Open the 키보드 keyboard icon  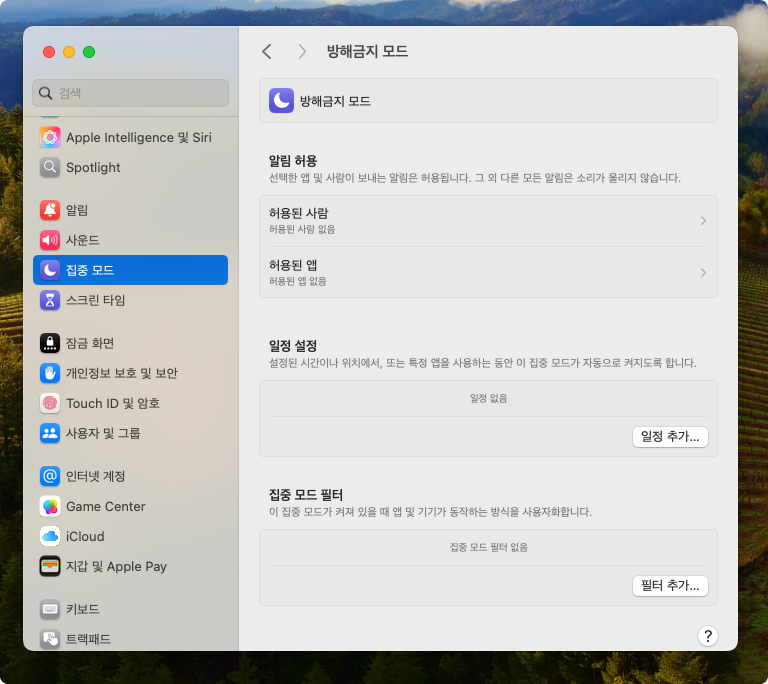click(49, 609)
